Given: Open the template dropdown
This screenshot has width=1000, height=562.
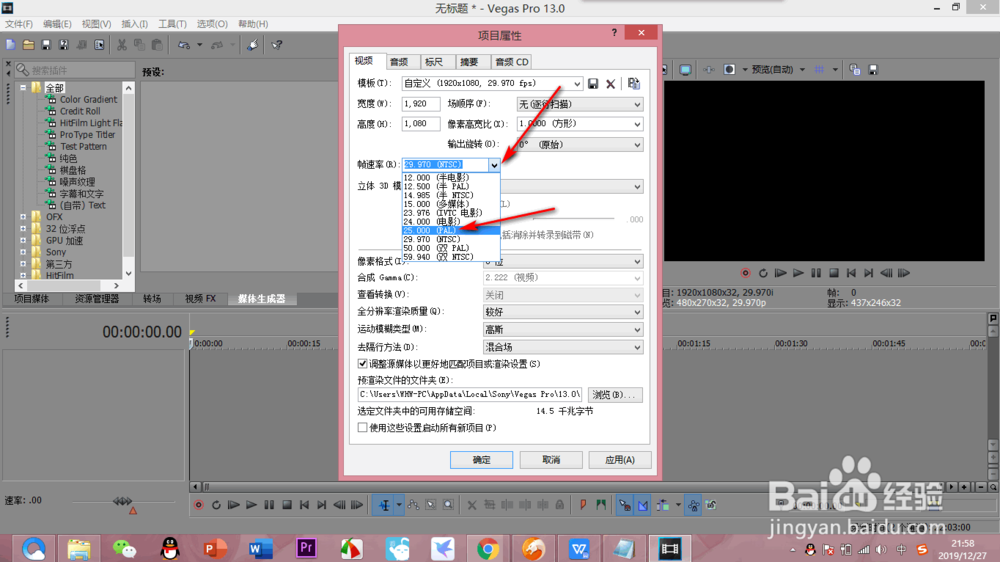Looking at the screenshot, I should pos(577,84).
